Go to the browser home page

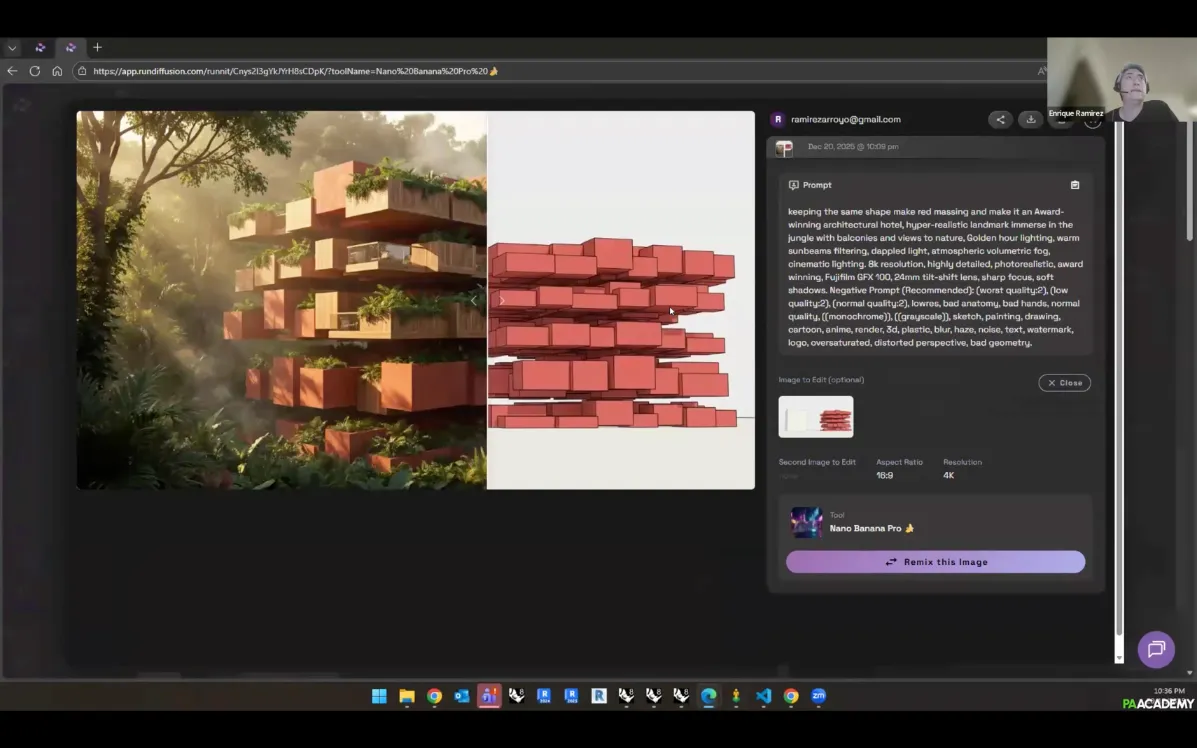click(x=57, y=71)
